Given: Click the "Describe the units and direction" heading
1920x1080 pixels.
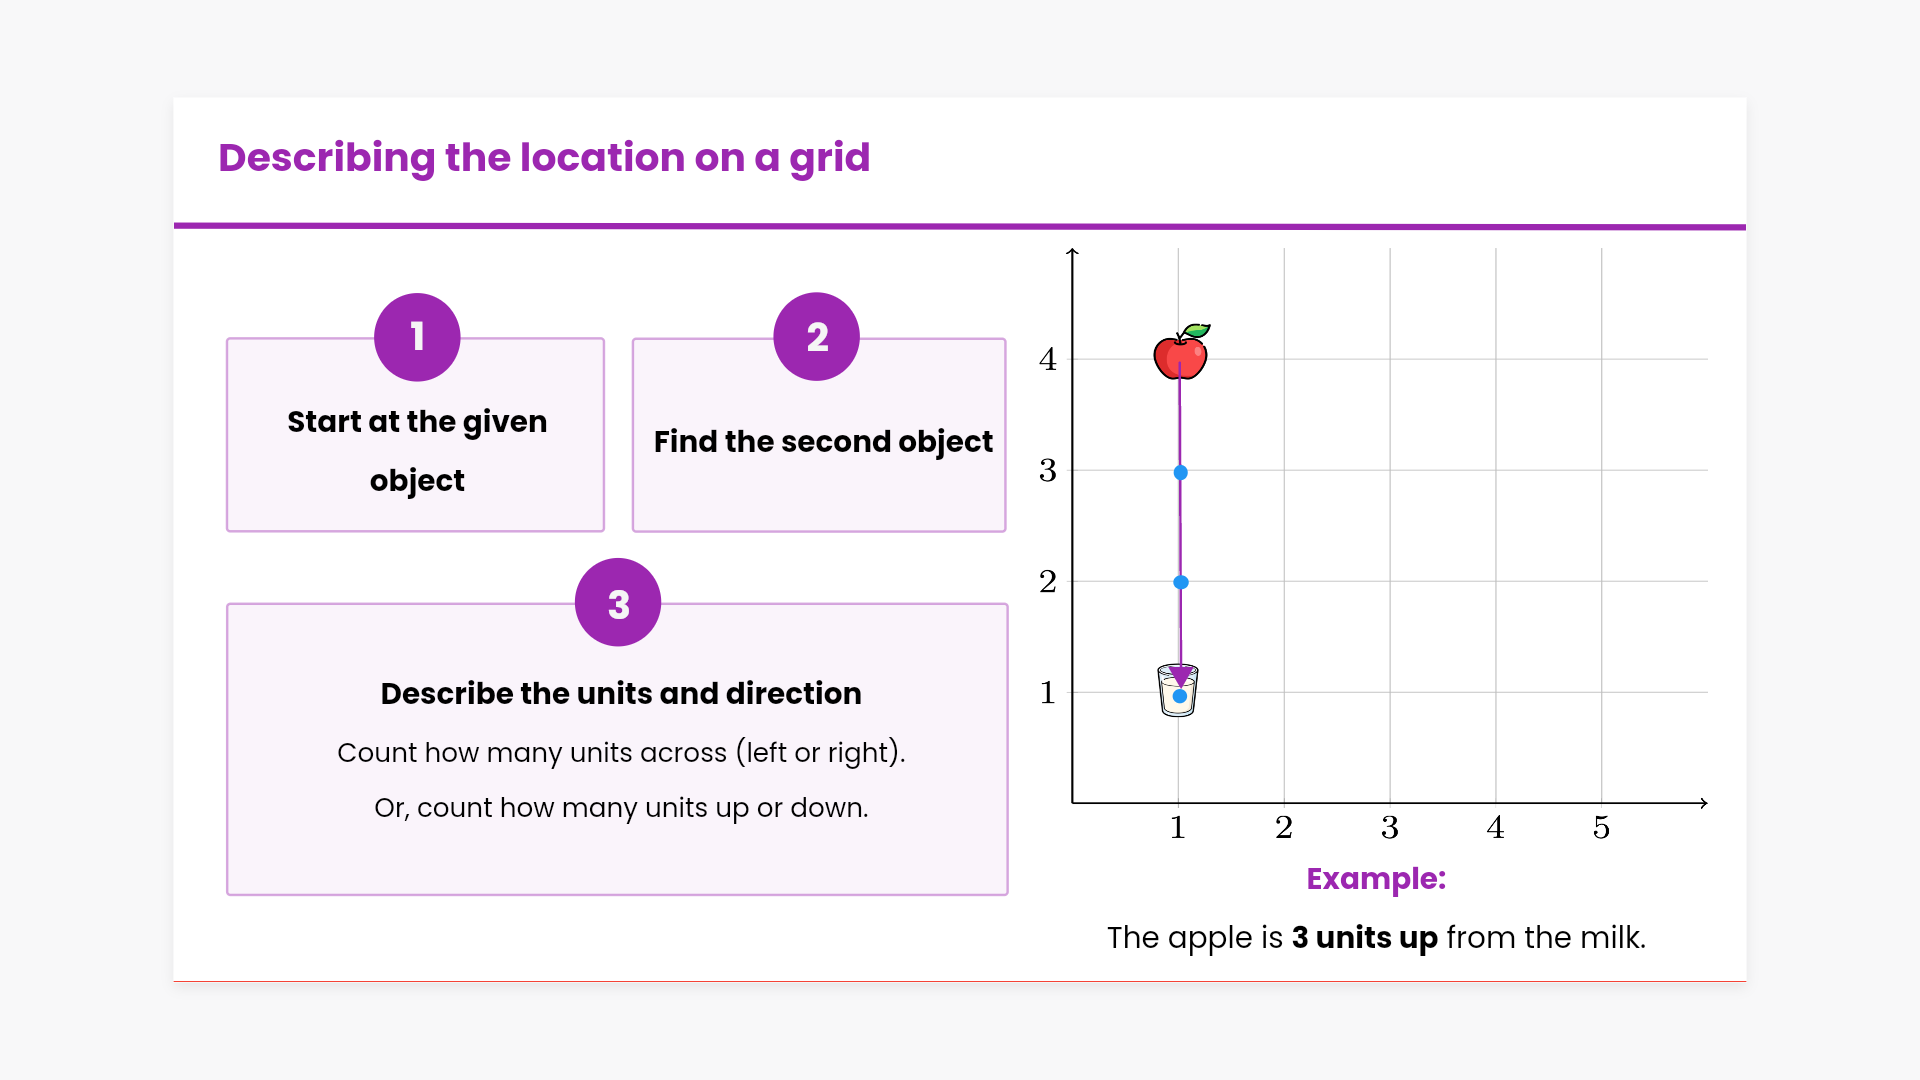Looking at the screenshot, I should coord(620,693).
